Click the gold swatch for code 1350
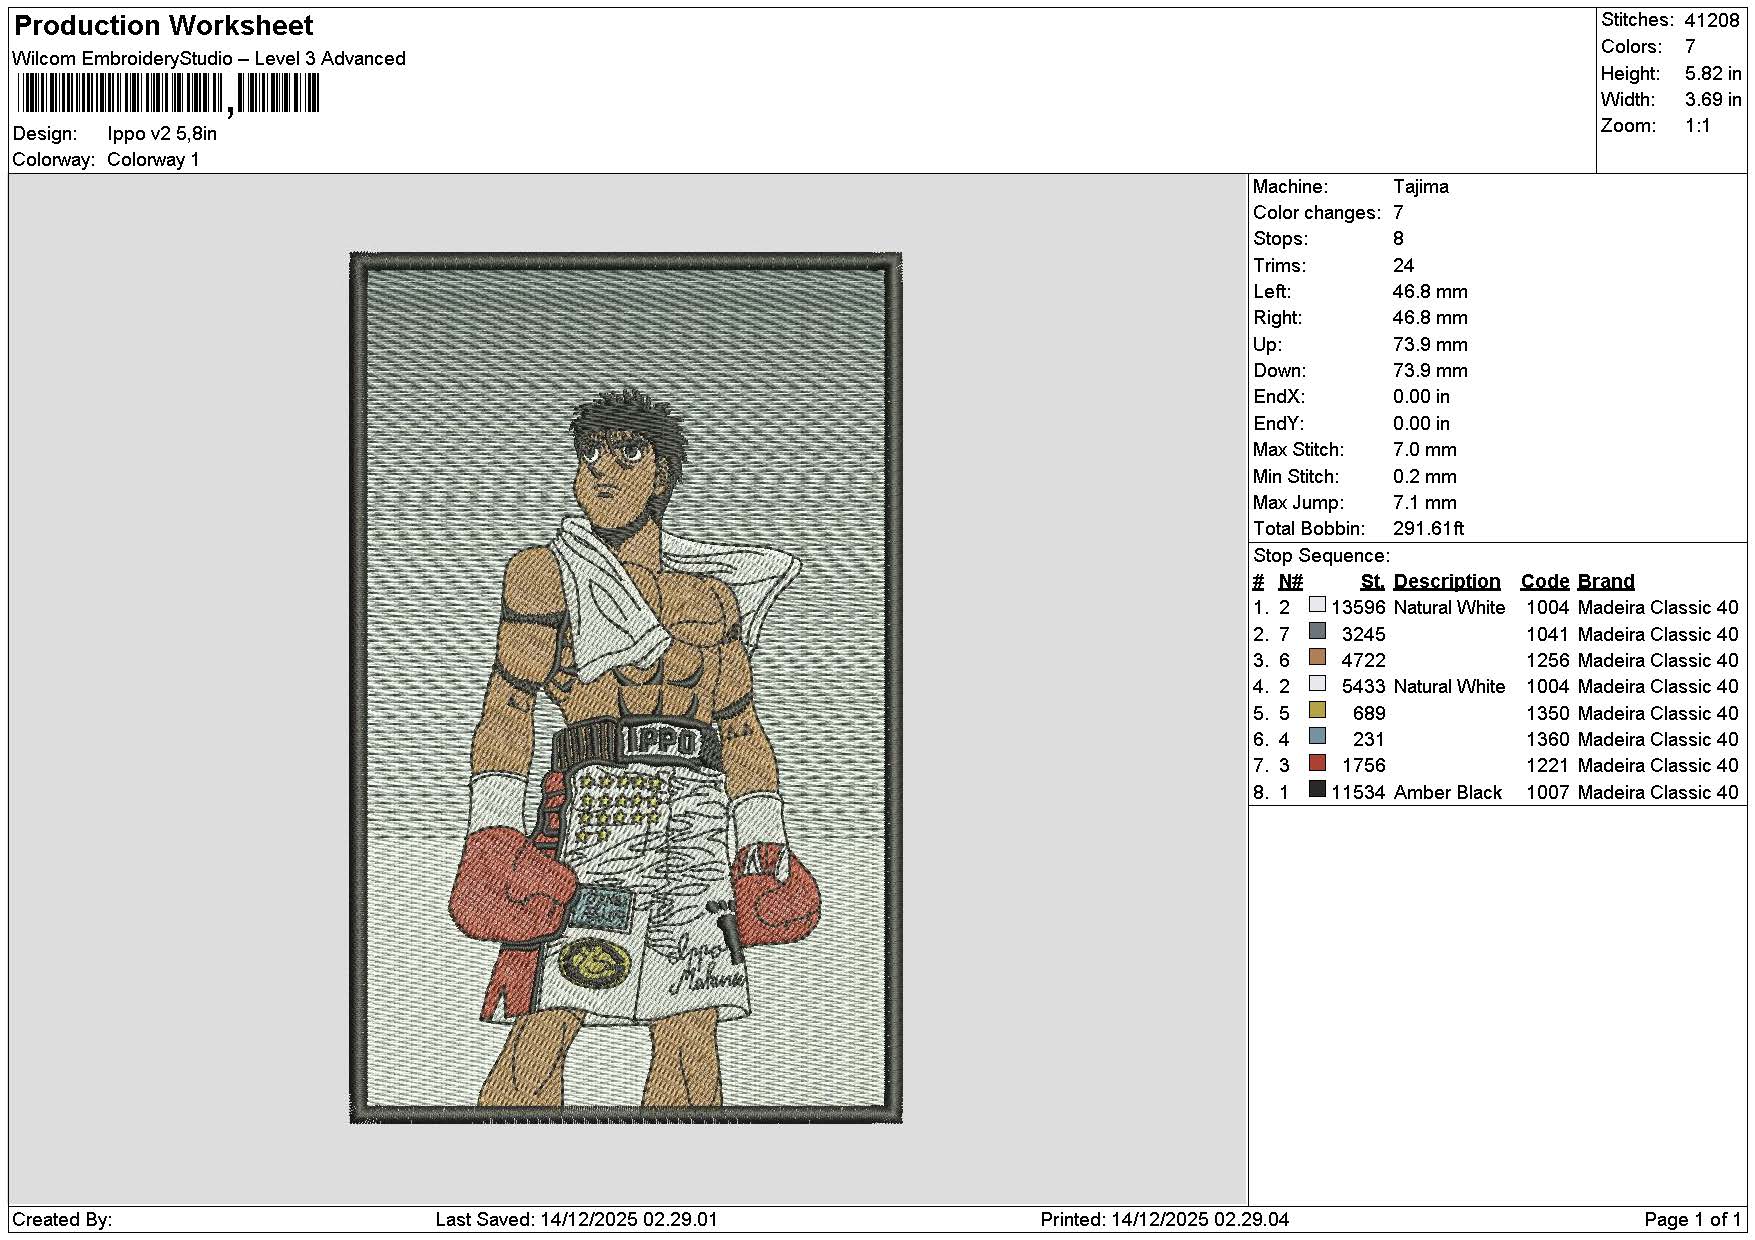 coord(1317,710)
